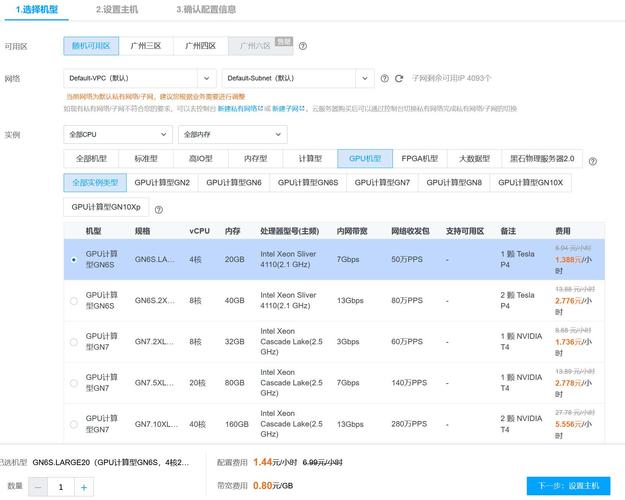Filter by GPU计算型GN6S
Viewport: 625px width, 500px height.
(308, 183)
